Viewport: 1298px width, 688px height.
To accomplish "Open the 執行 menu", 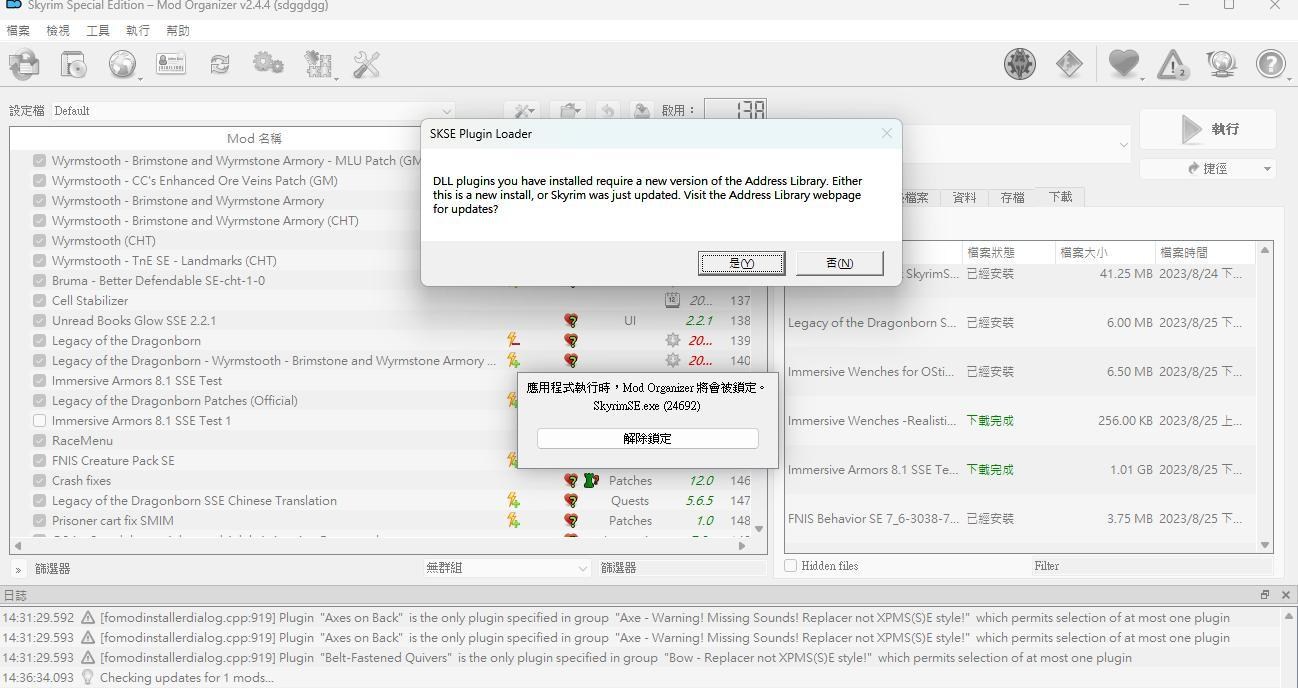I will pyautogui.click(x=138, y=31).
